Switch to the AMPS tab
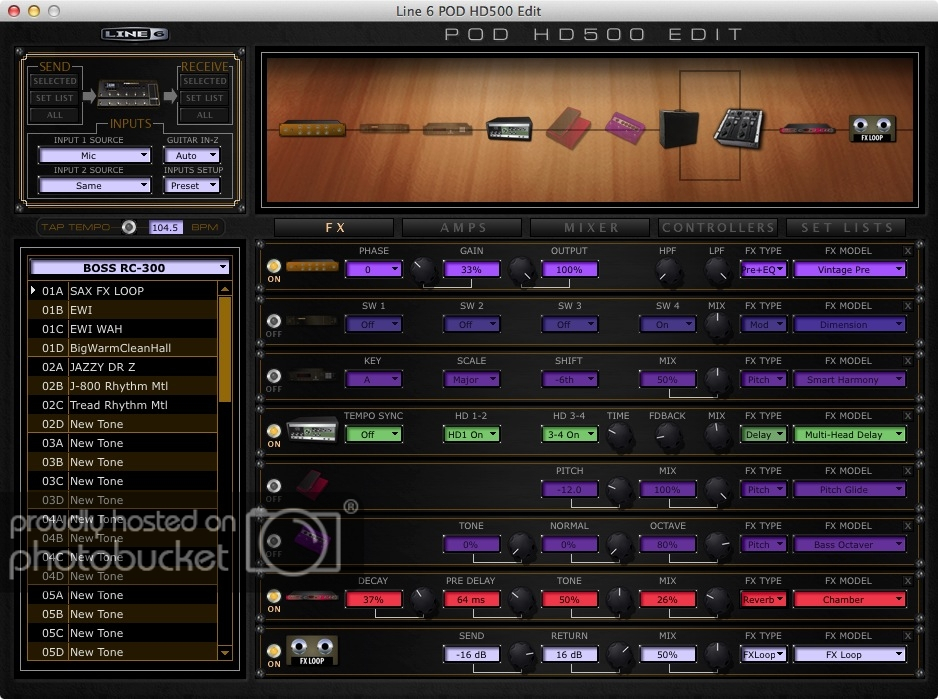This screenshot has height=699, width=938. coord(463,228)
